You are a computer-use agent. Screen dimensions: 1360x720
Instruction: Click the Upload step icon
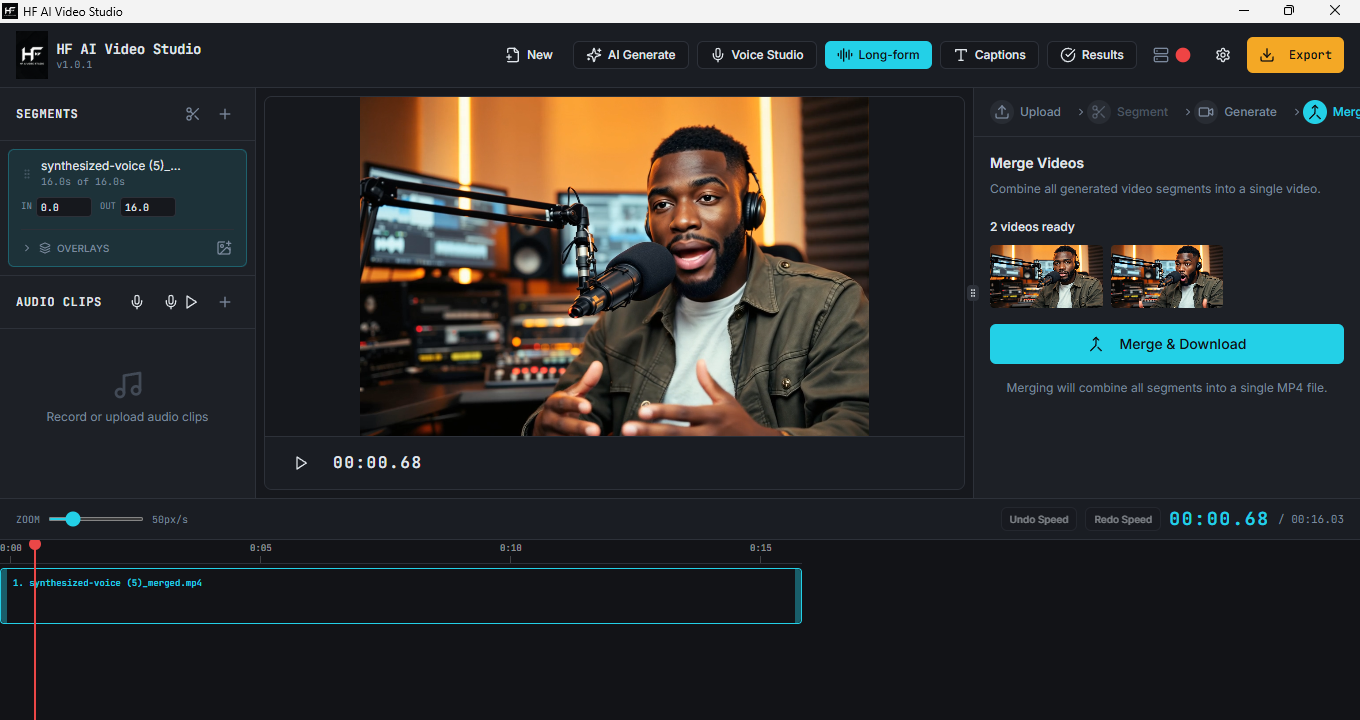pyautogui.click(x=1002, y=112)
